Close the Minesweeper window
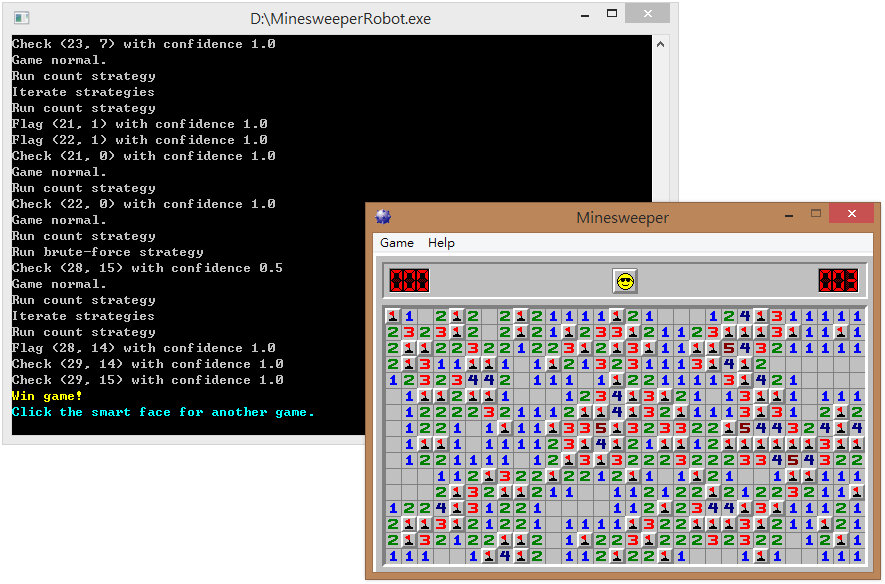Image resolution: width=885 pixels, height=584 pixels. click(852, 213)
